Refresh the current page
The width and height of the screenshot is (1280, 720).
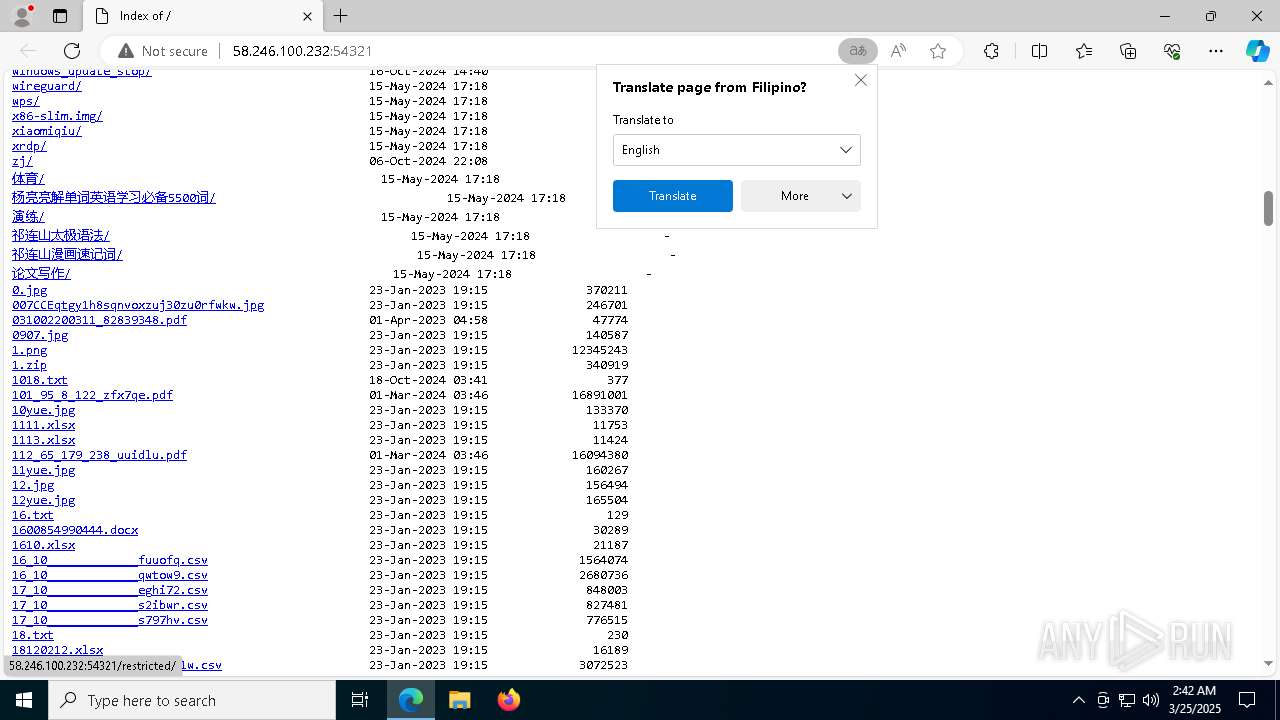coord(72,51)
